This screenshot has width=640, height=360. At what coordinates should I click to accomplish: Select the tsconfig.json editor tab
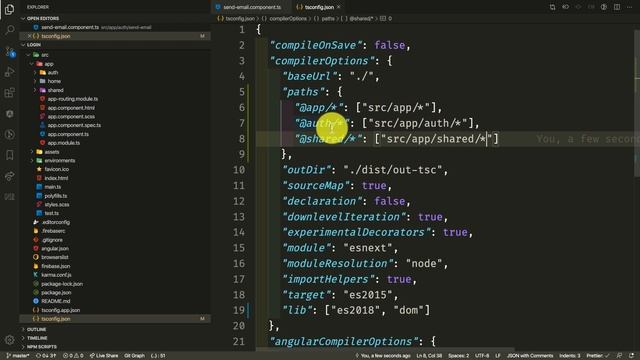pyautogui.click(x=318, y=7)
